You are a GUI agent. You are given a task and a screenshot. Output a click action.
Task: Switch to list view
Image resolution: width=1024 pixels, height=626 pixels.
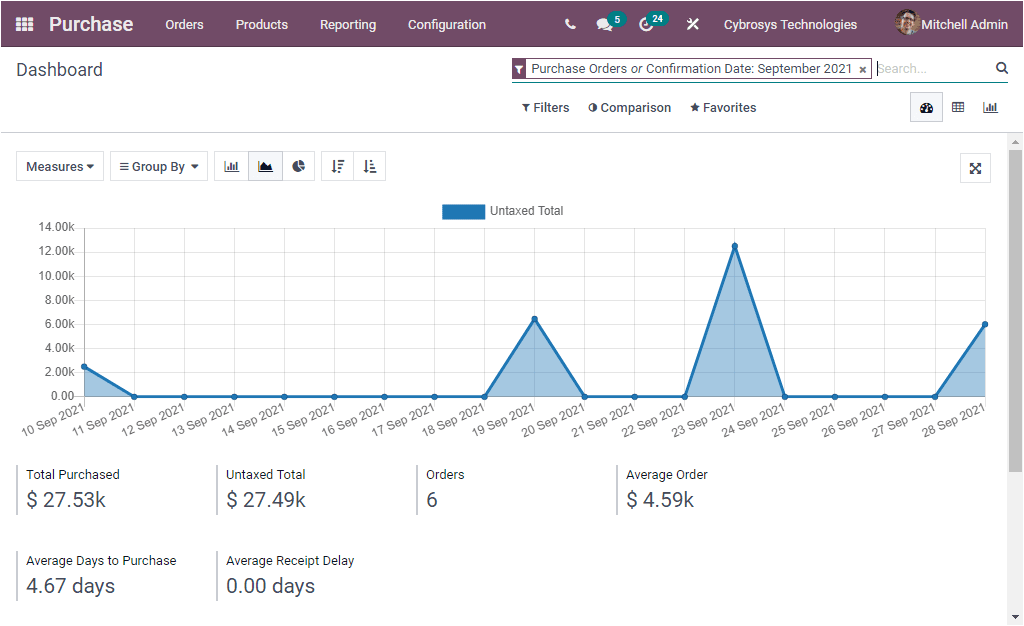tap(958, 107)
